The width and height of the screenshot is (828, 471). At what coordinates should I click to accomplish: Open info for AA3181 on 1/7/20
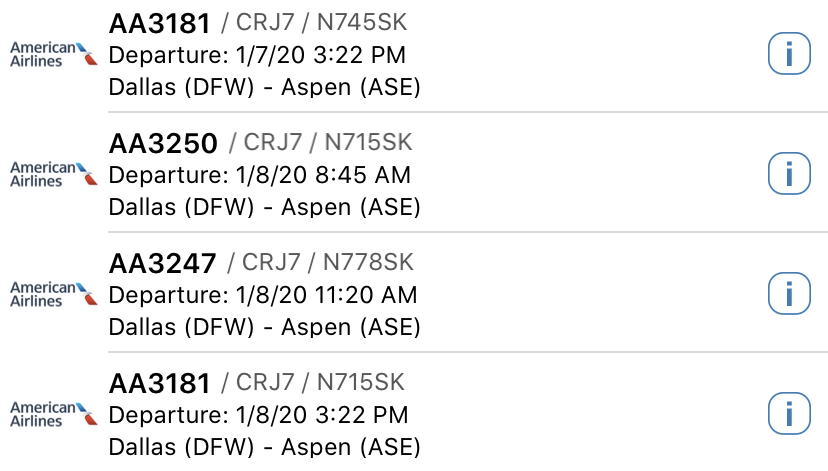(x=788, y=54)
